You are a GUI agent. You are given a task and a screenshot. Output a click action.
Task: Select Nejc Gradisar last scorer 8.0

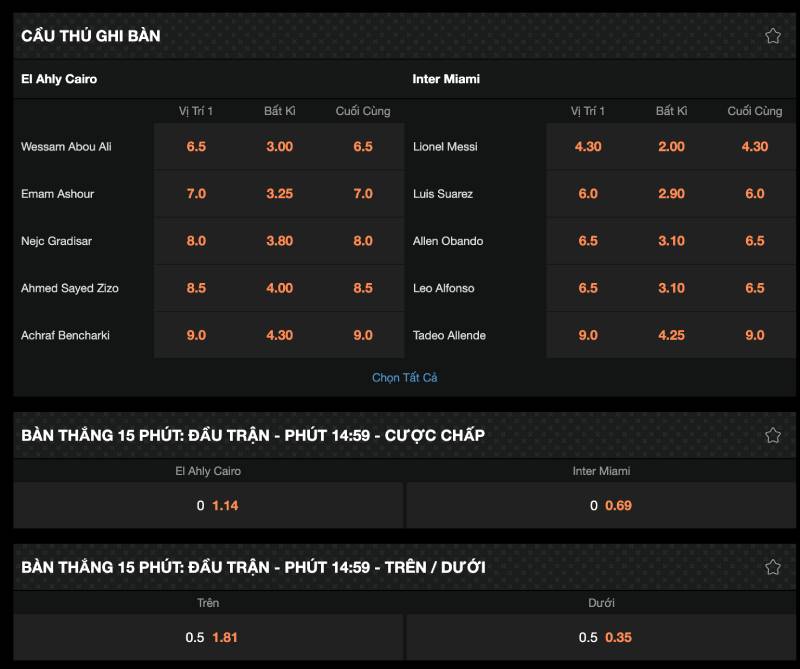362,241
